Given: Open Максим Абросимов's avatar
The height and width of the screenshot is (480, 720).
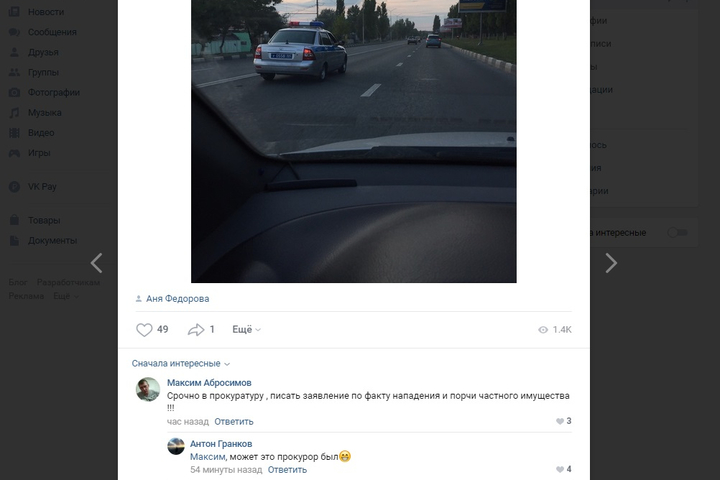Looking at the screenshot, I should pos(148,389).
